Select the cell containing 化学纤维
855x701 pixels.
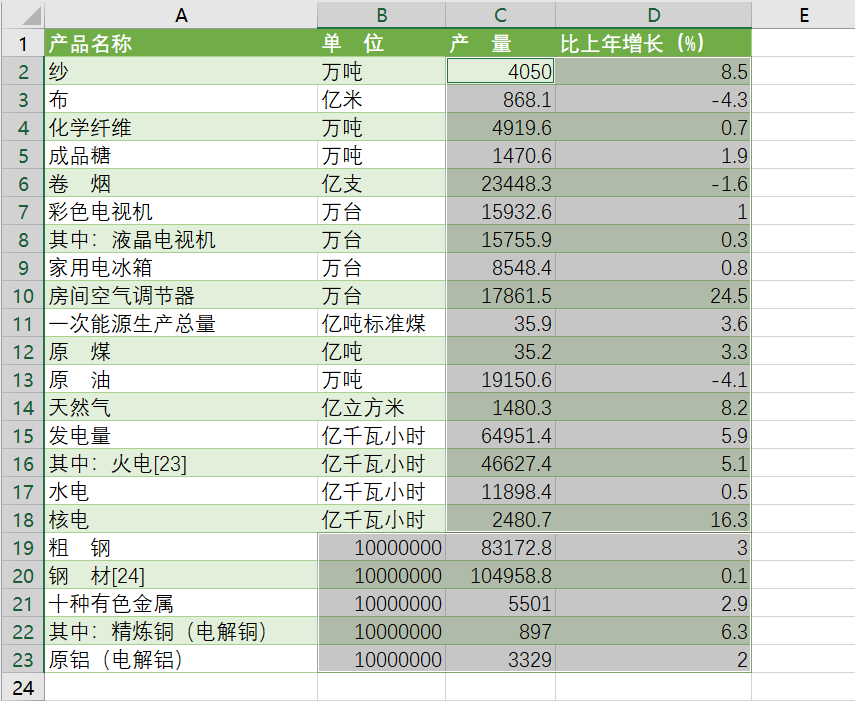click(x=181, y=128)
